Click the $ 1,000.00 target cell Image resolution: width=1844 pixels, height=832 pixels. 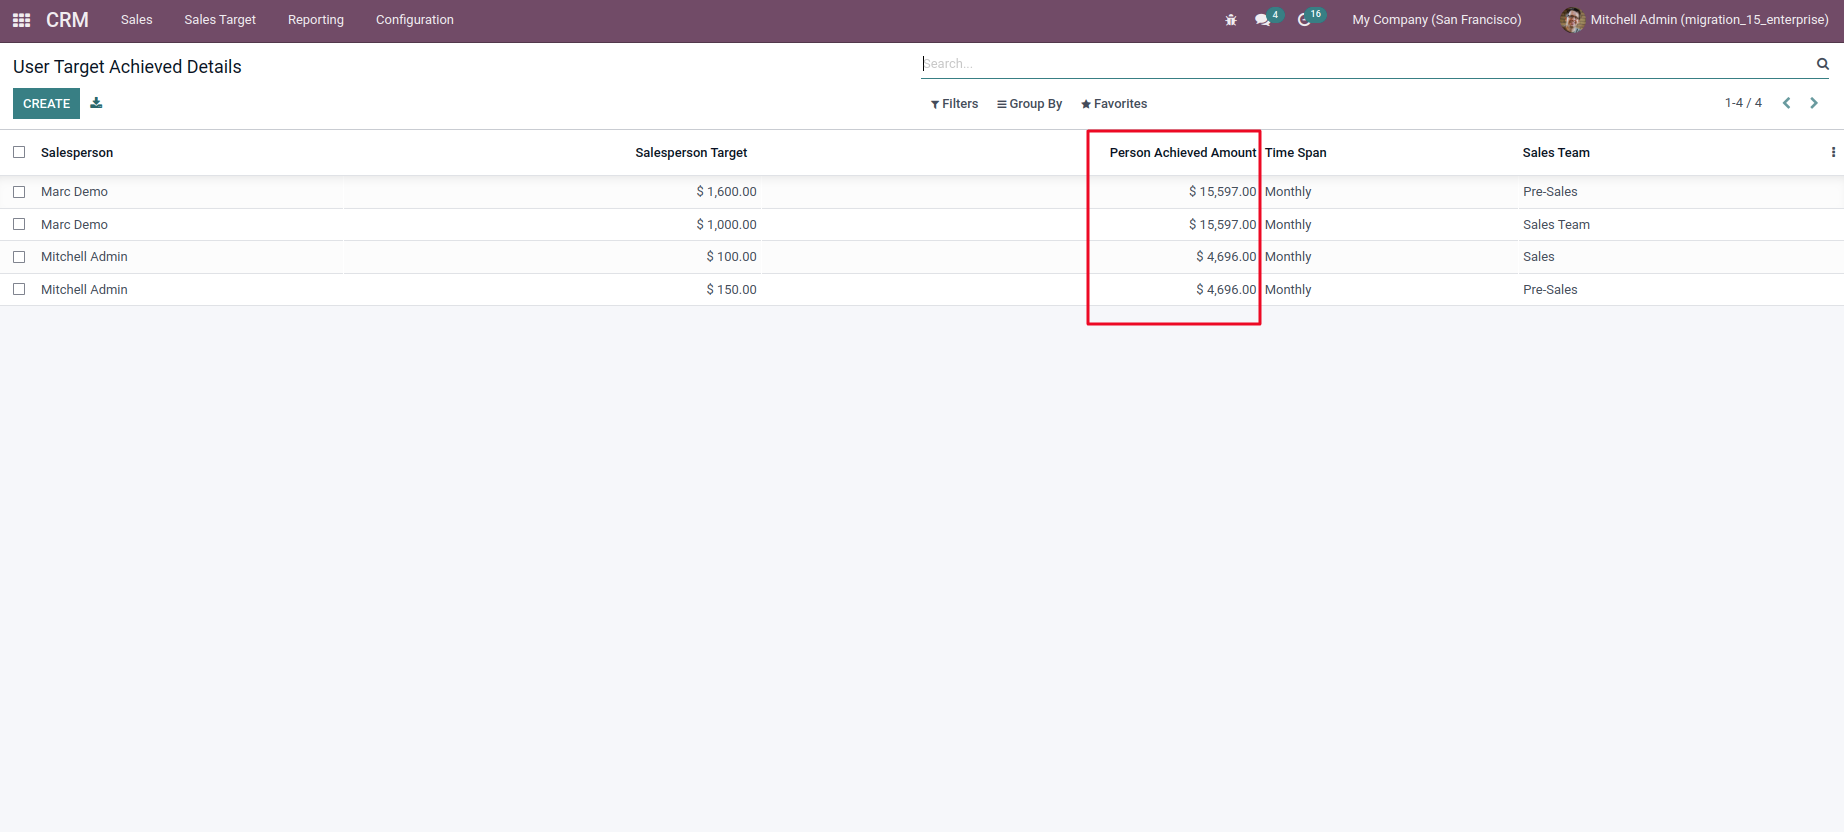coord(726,225)
